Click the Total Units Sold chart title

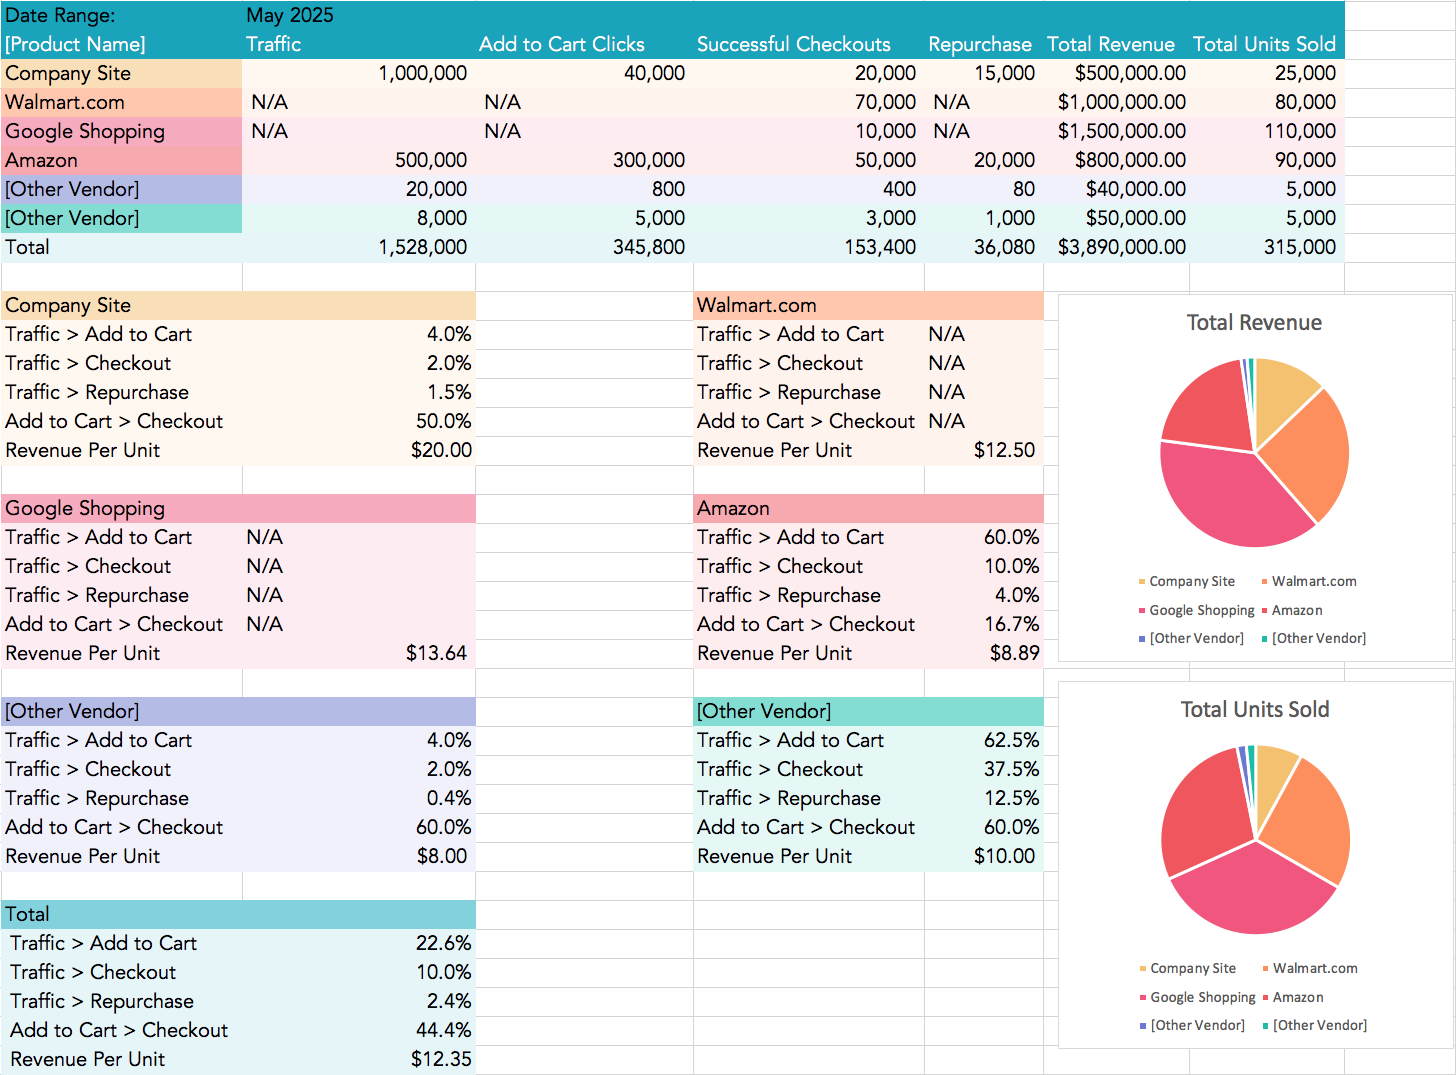point(1254,709)
